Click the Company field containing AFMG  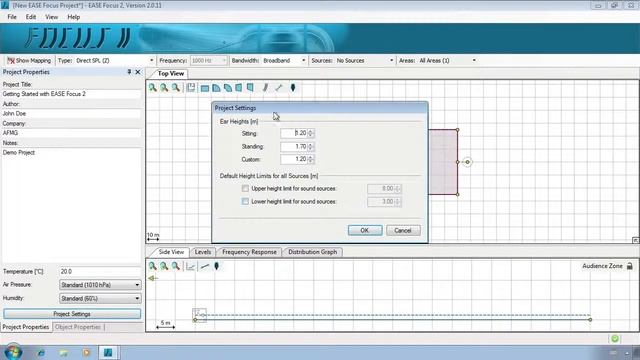click(x=71, y=133)
